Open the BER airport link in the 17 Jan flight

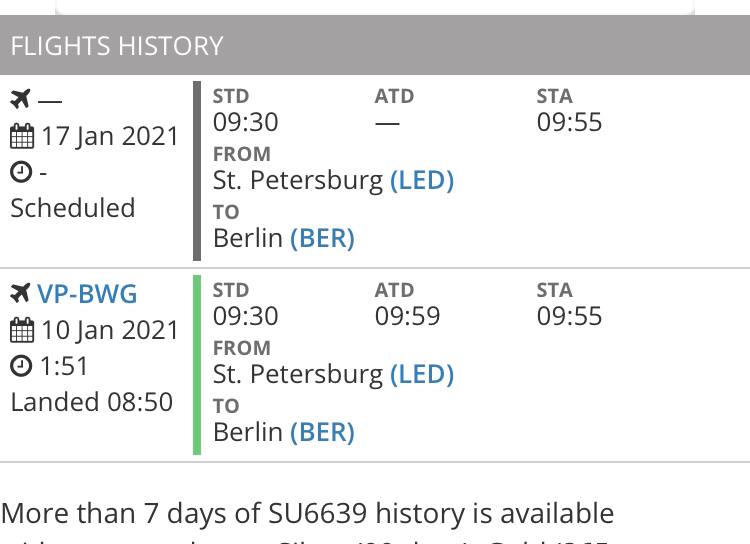tap(322, 238)
